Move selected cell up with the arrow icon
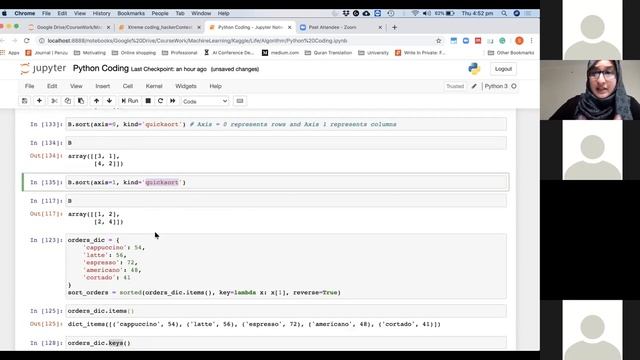This screenshot has height=360, width=640. 96,101
